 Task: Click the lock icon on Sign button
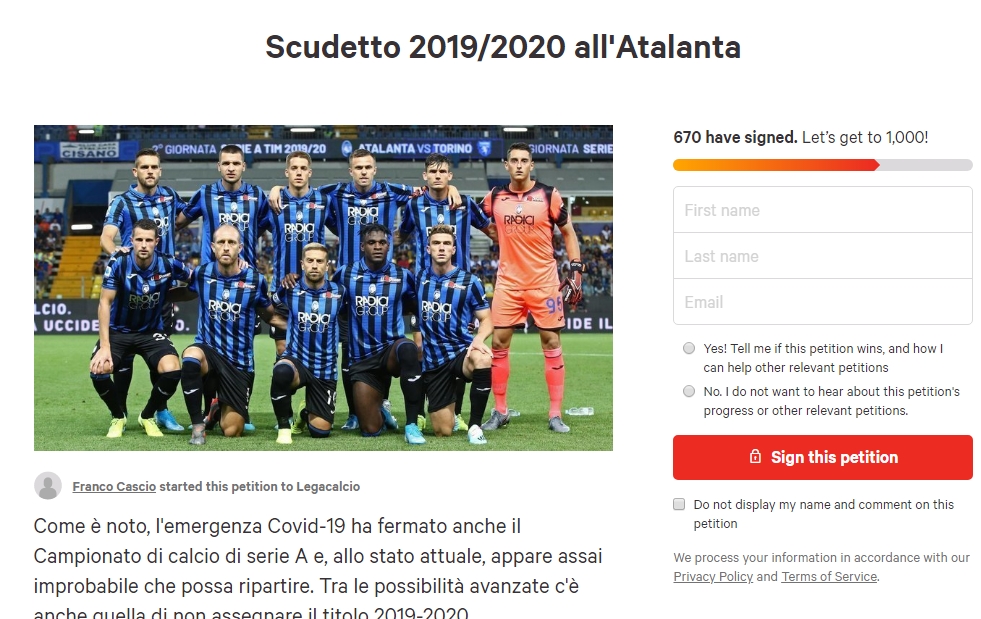(x=755, y=456)
